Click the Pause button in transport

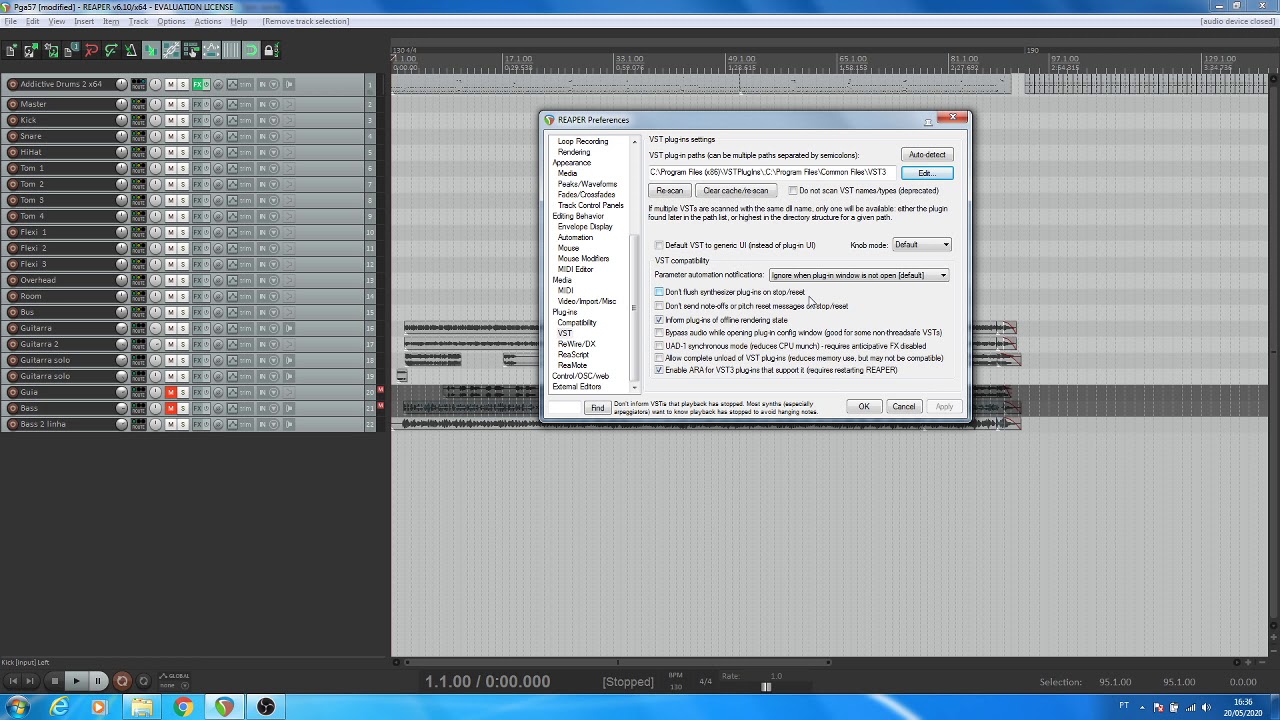[98, 681]
